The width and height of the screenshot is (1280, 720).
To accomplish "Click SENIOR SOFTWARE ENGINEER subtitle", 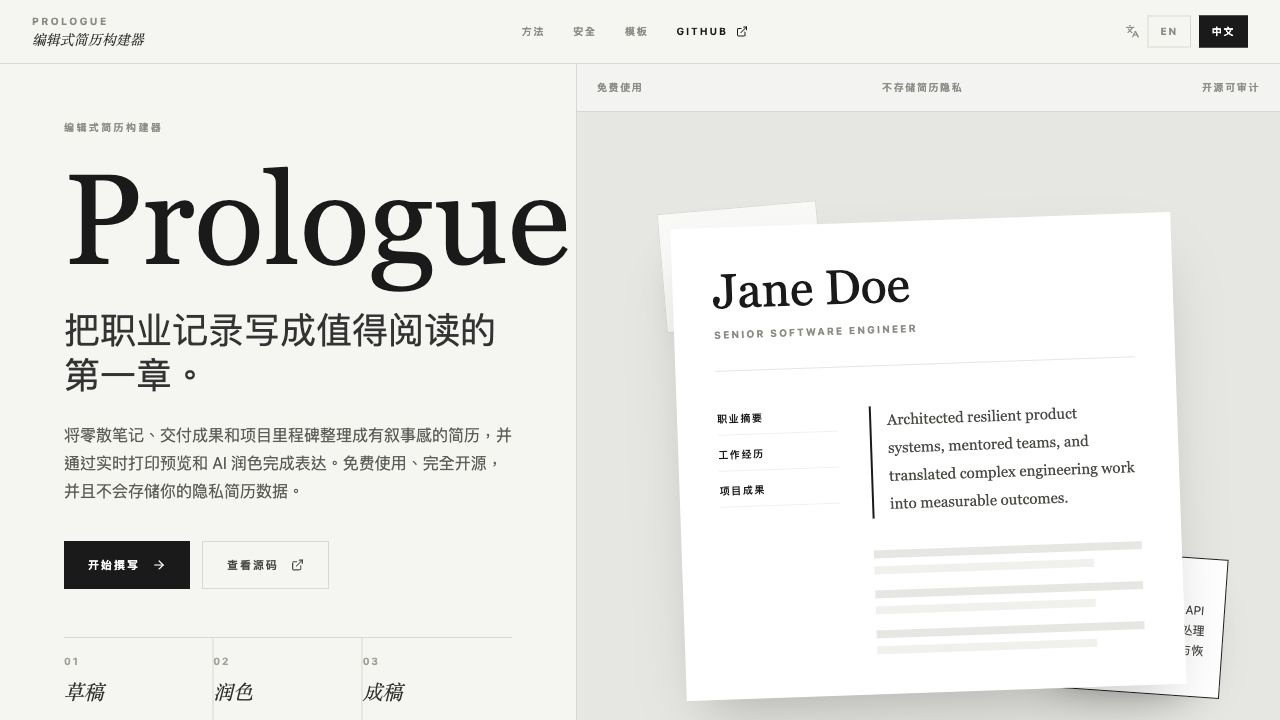I will click(815, 331).
